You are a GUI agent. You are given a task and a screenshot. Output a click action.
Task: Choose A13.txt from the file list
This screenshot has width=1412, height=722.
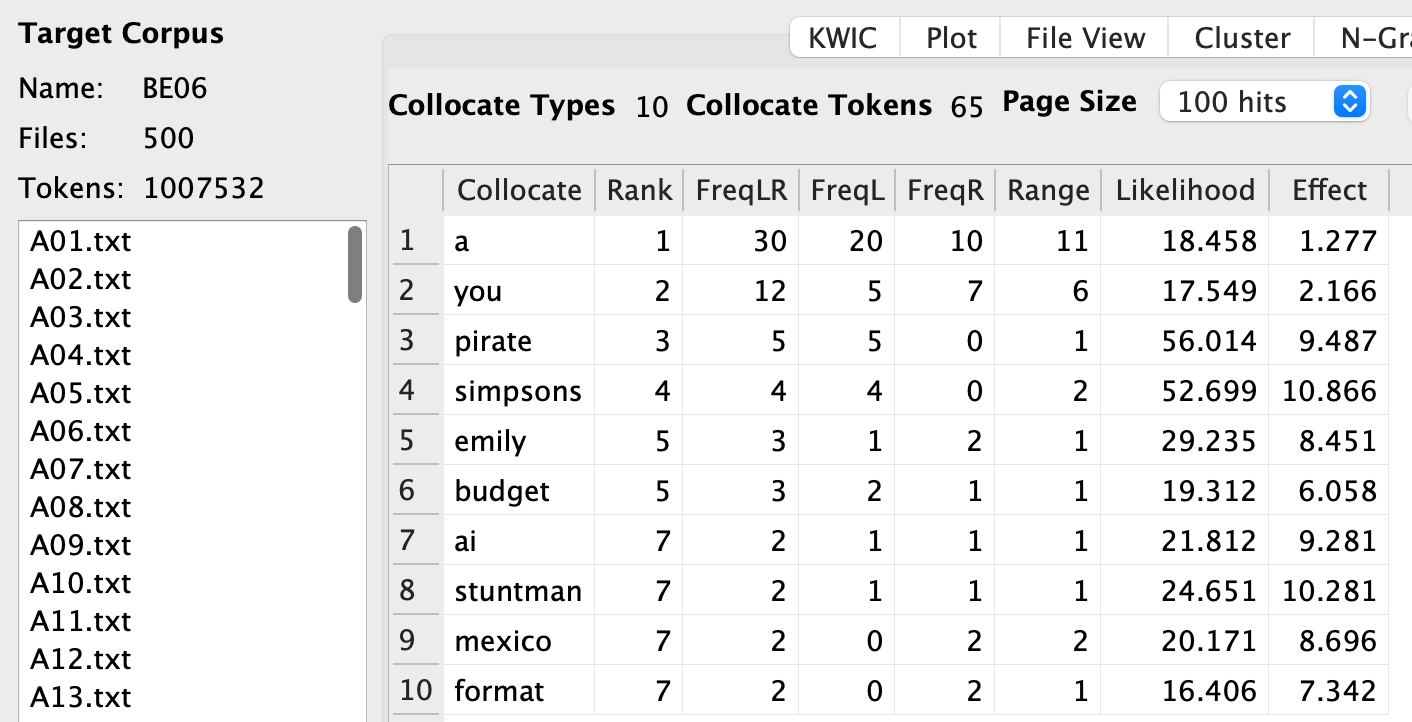point(80,697)
